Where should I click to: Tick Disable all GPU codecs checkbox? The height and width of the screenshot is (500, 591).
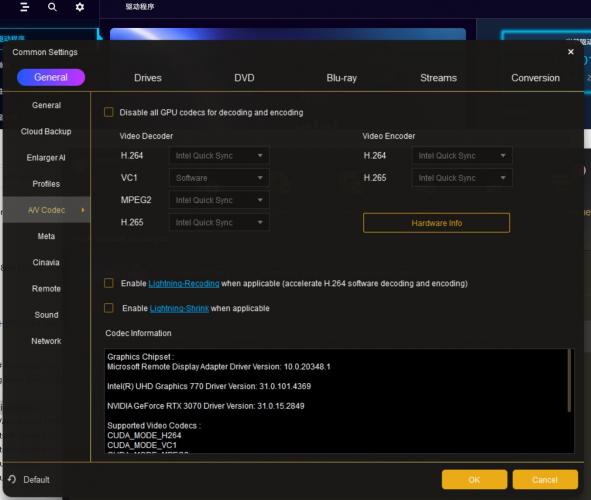[109, 112]
